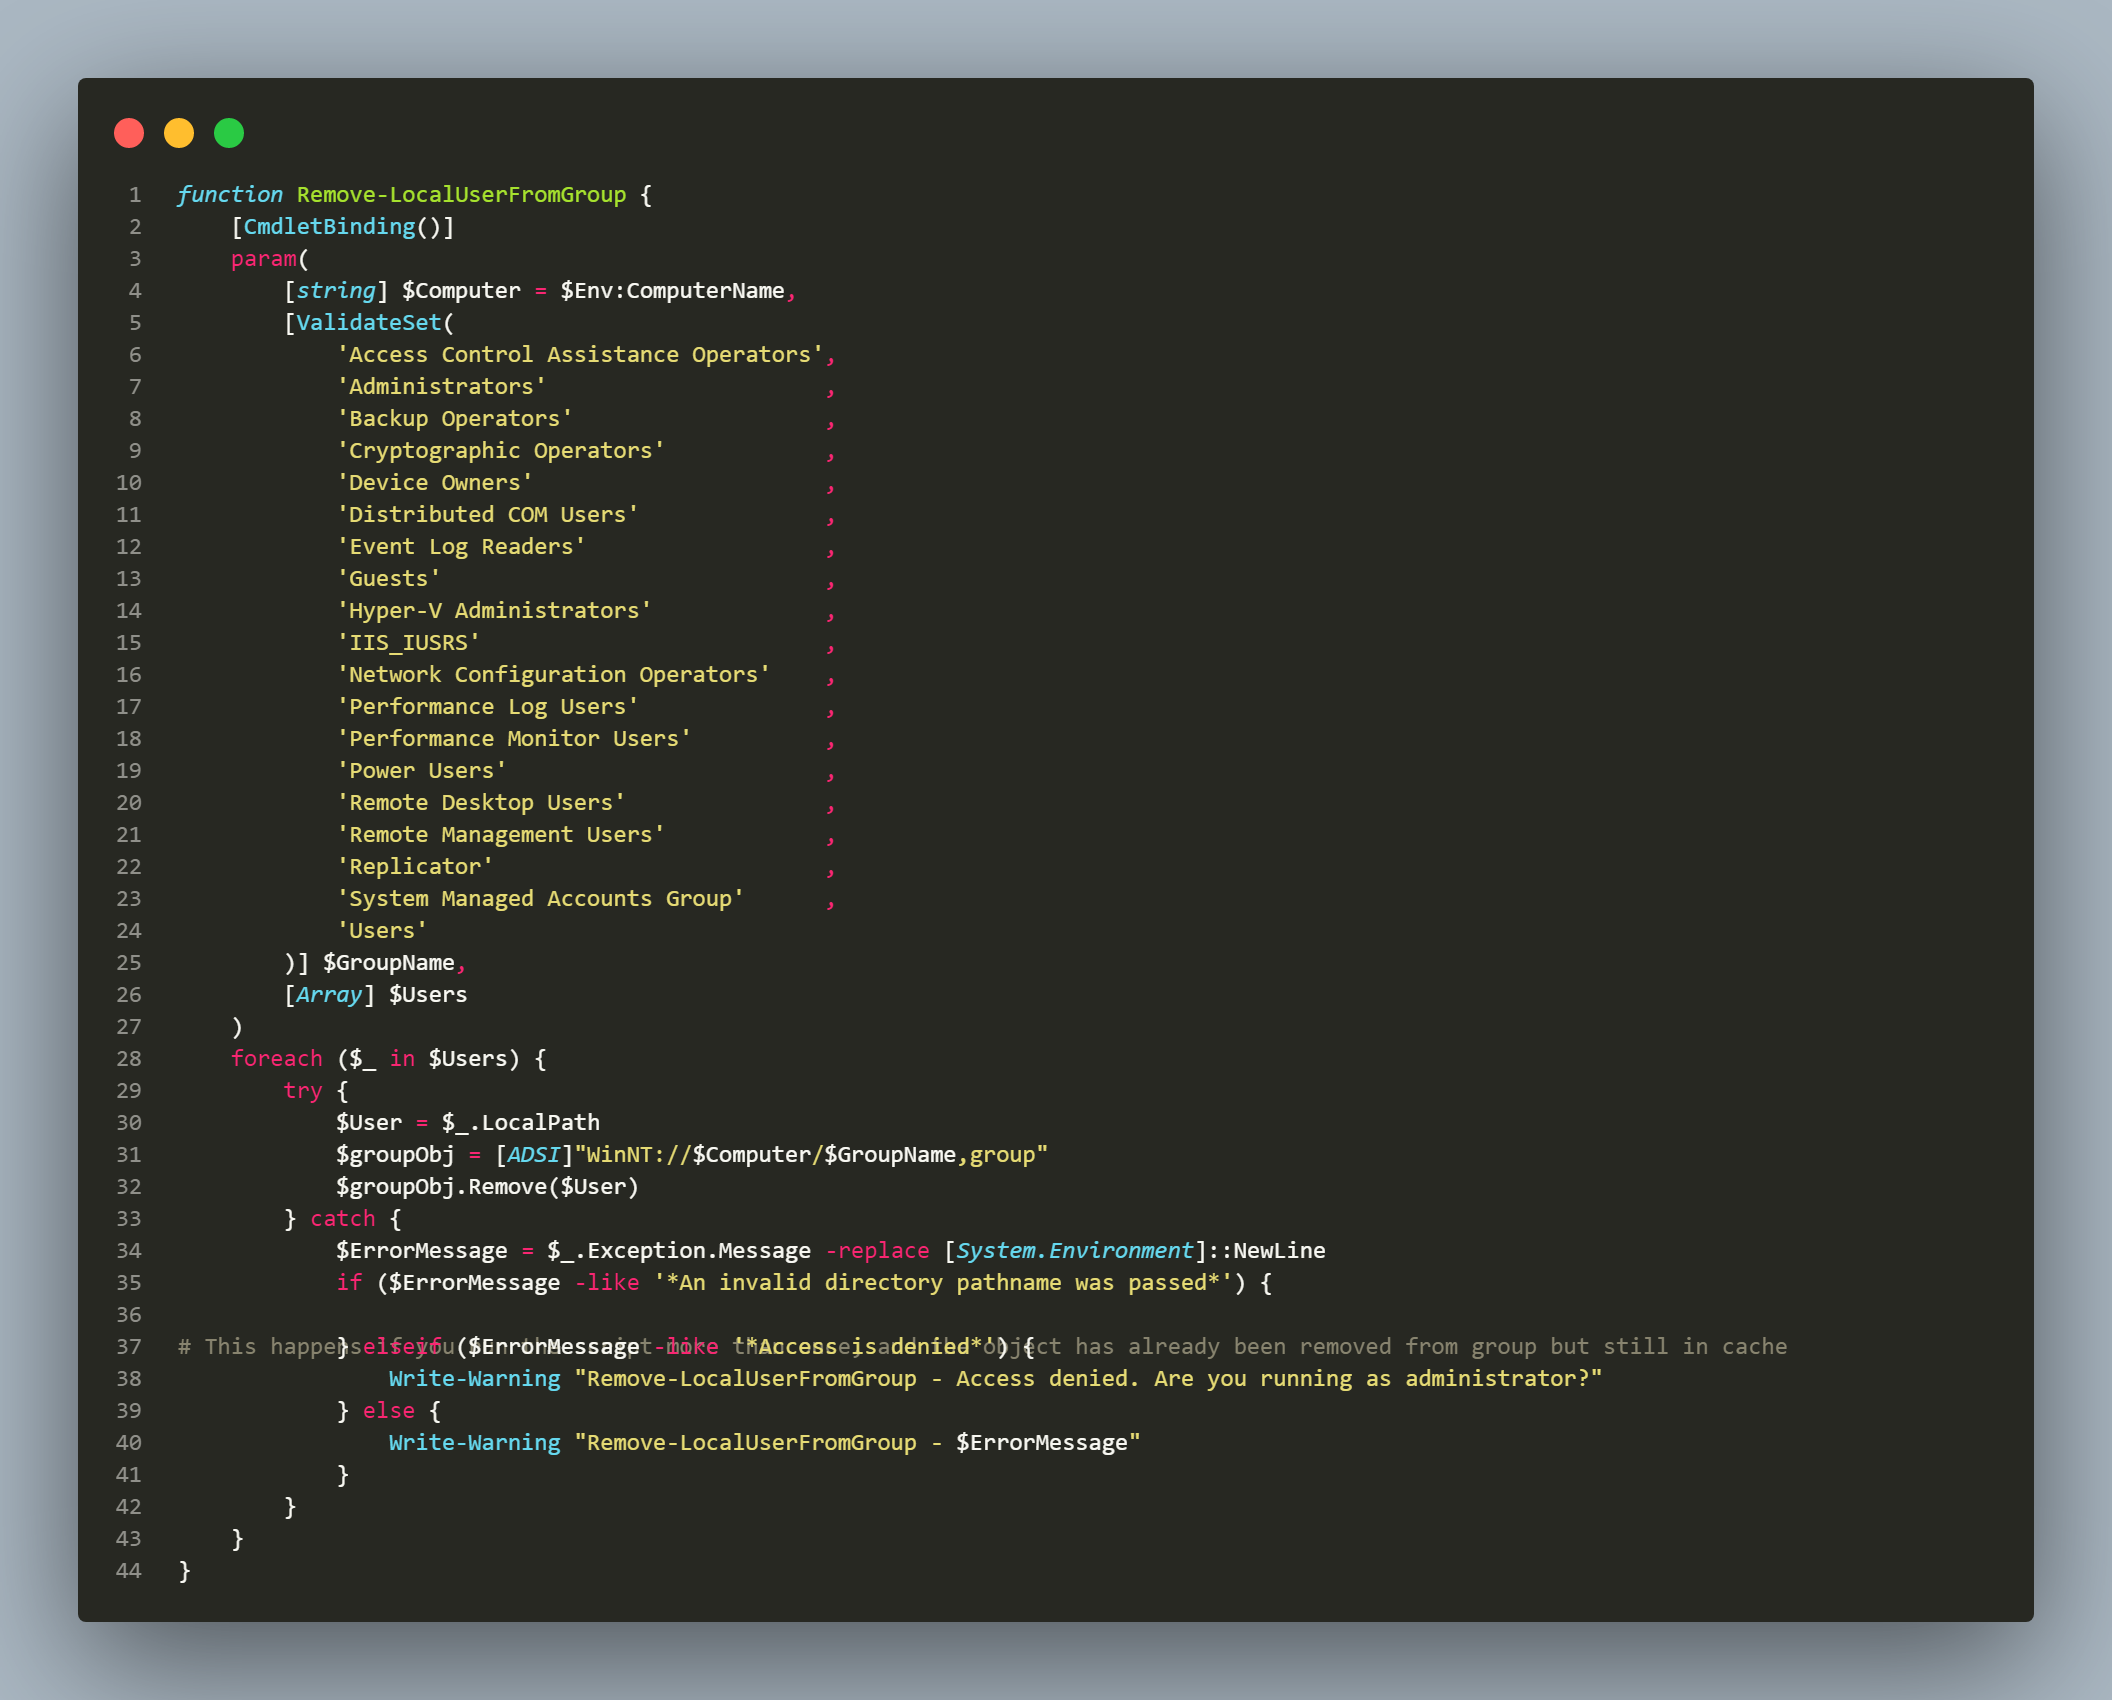Click the 'Administrators' string on line 7
The height and width of the screenshot is (1700, 2114).
(441, 387)
